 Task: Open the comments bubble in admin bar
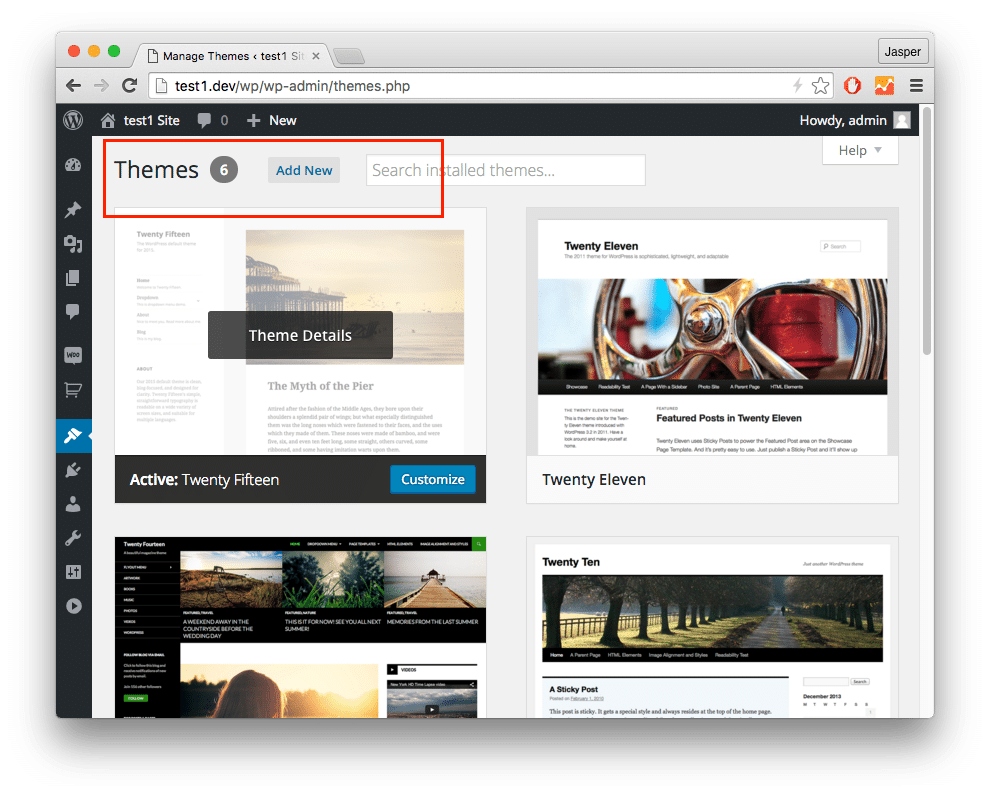(x=204, y=120)
